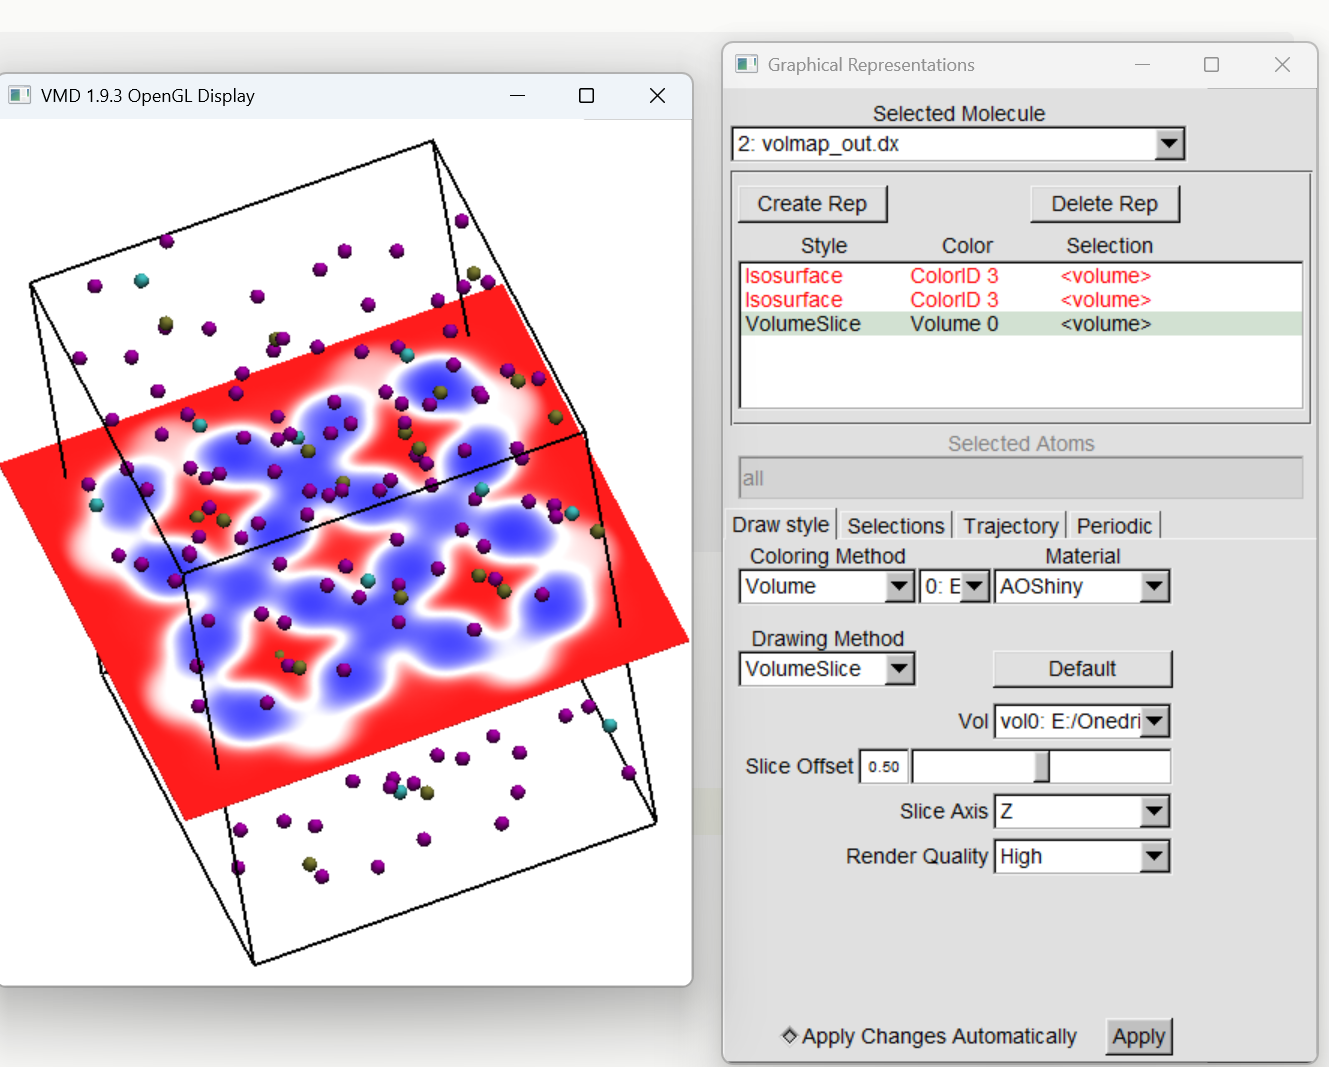The height and width of the screenshot is (1067, 1329).
Task: Open the Material AOShiny dropdown
Action: 1154,586
